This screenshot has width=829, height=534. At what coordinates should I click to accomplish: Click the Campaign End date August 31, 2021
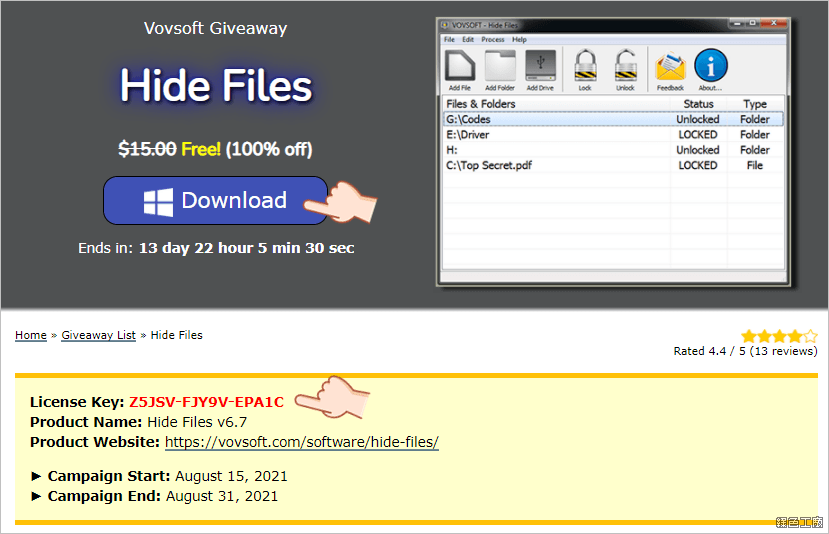tap(222, 496)
